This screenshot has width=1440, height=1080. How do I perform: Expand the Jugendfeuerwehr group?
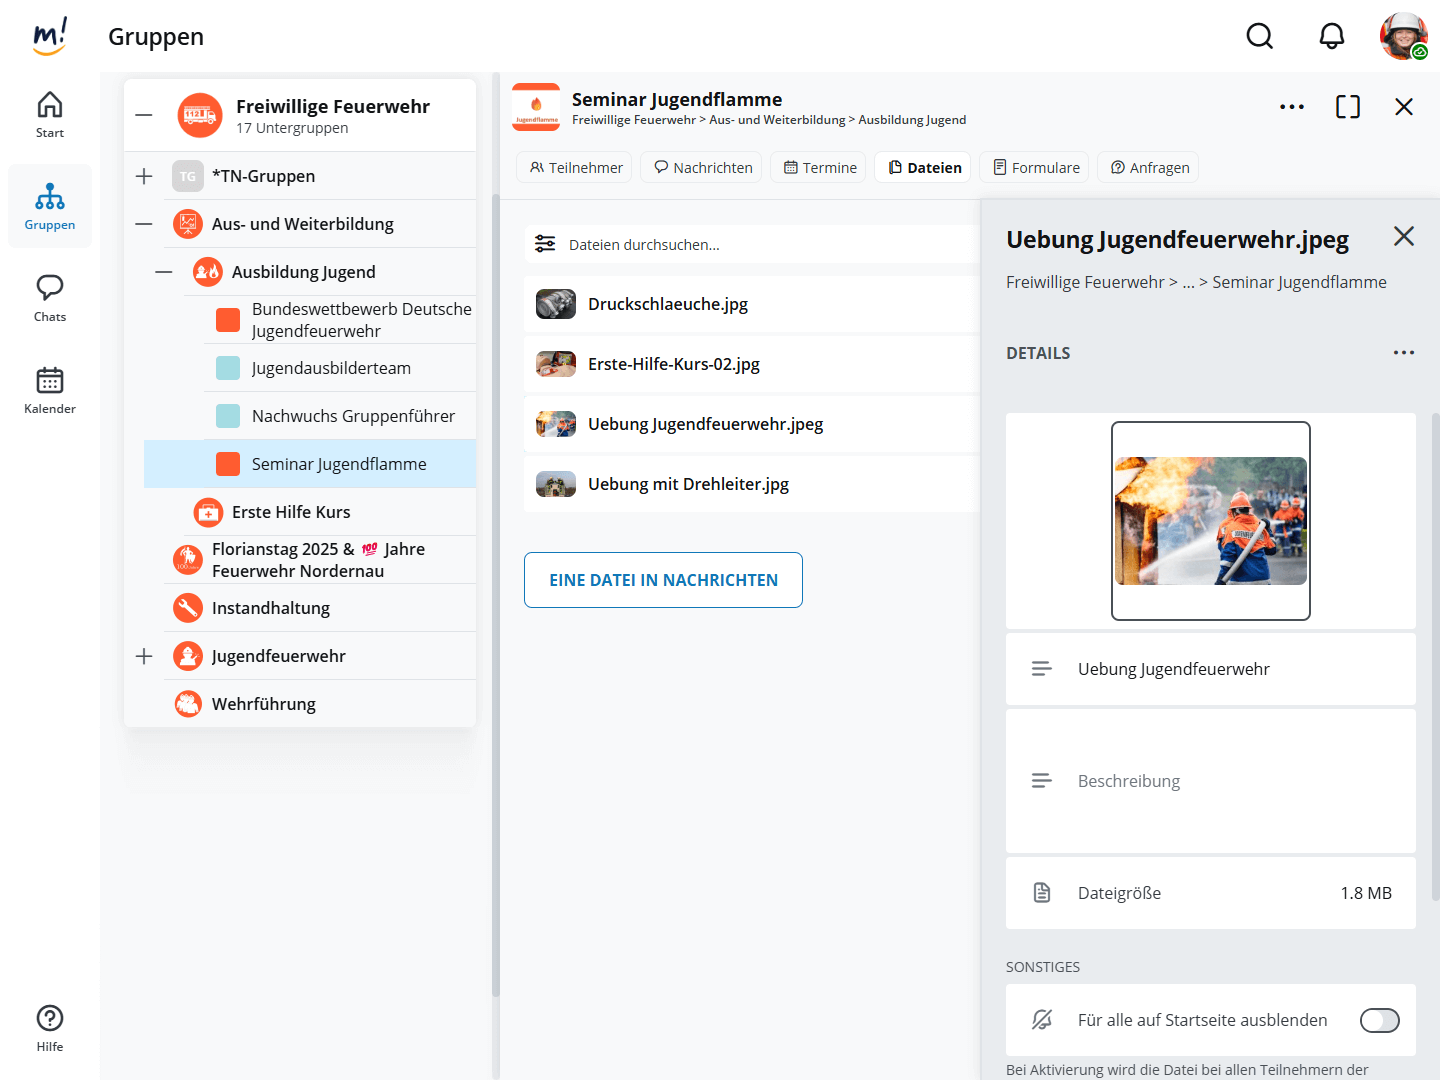(x=144, y=656)
